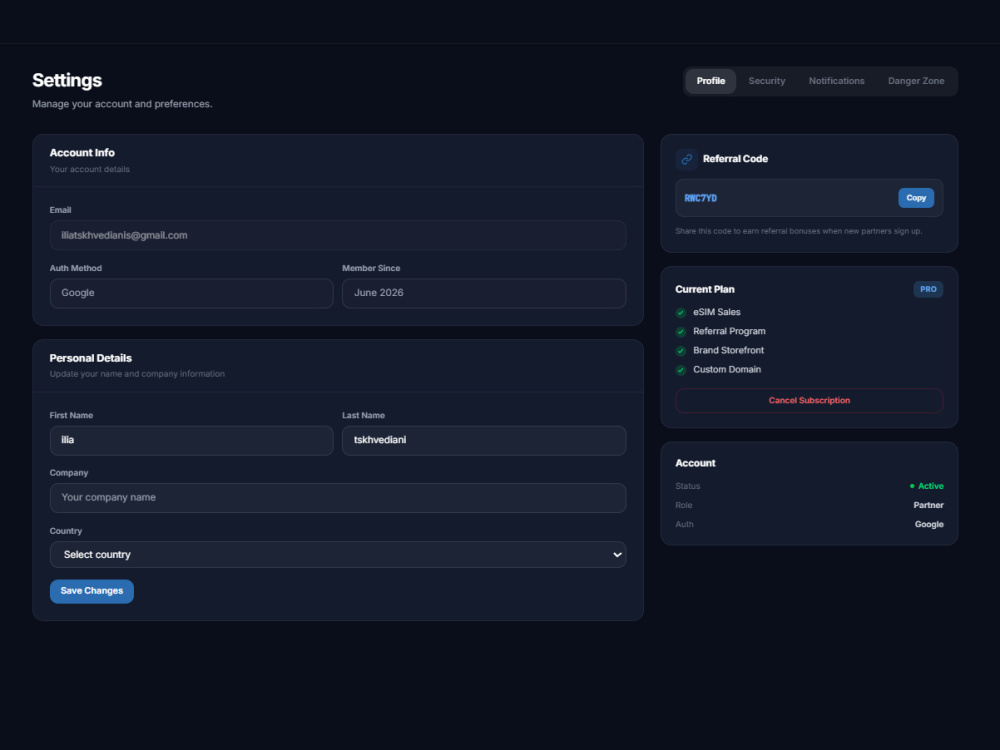This screenshot has width=1000, height=750.
Task: Click the Custom Domain feature text
Action: click(x=727, y=370)
